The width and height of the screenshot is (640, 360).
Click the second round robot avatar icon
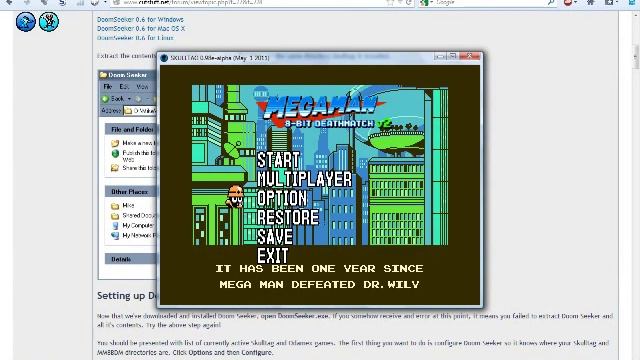49,22
